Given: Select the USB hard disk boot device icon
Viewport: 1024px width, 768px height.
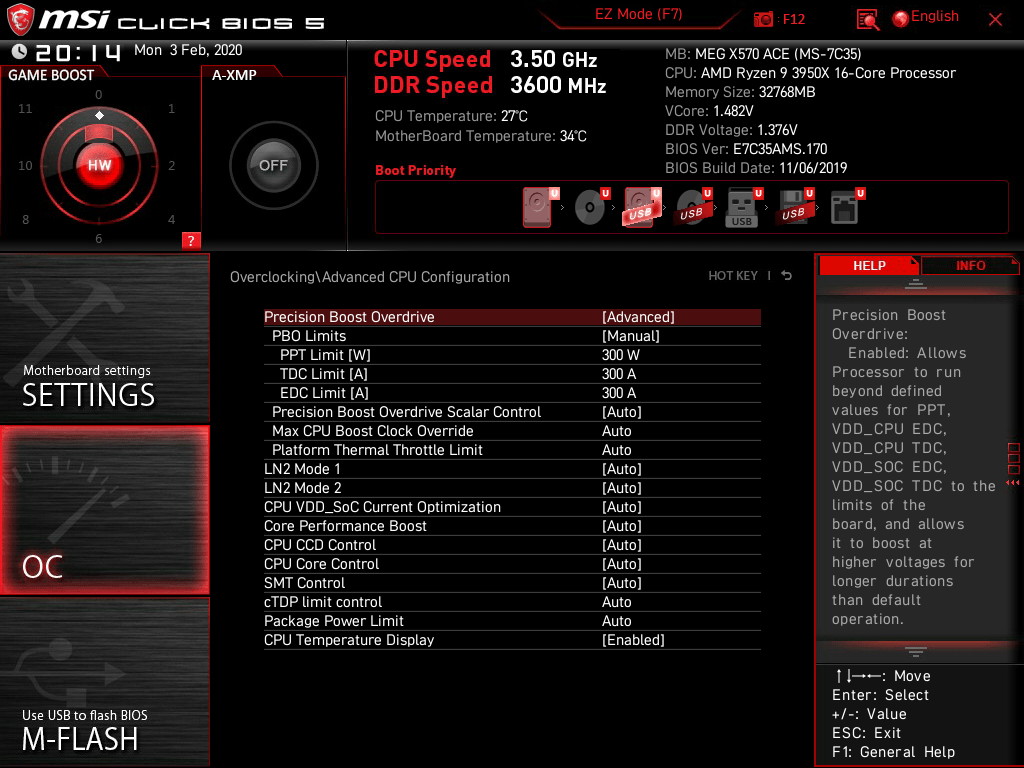Looking at the screenshot, I should pyautogui.click(x=641, y=207).
